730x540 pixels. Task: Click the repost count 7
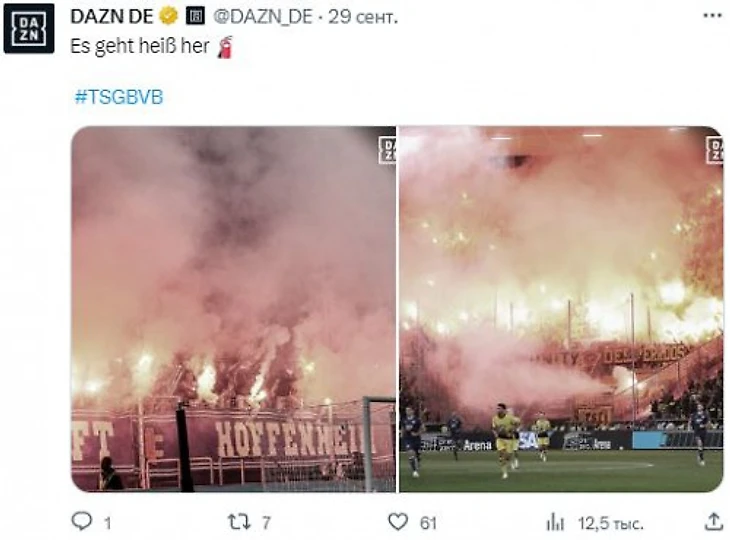coord(266,523)
